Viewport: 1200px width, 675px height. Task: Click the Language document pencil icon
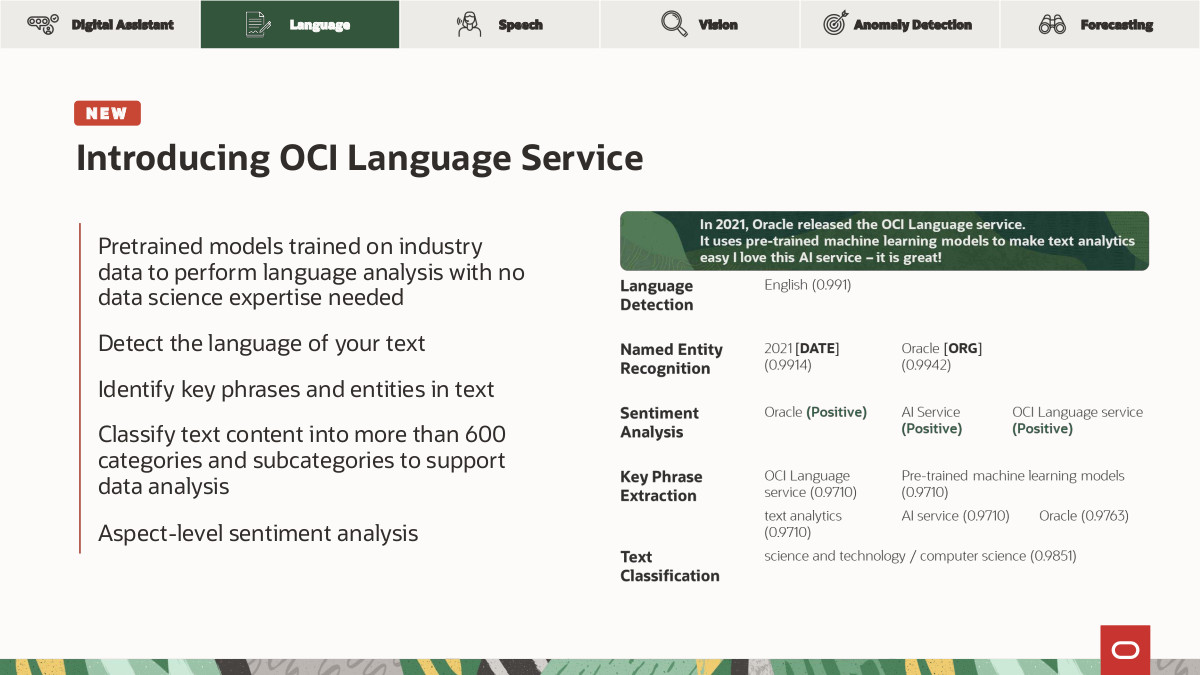258,24
